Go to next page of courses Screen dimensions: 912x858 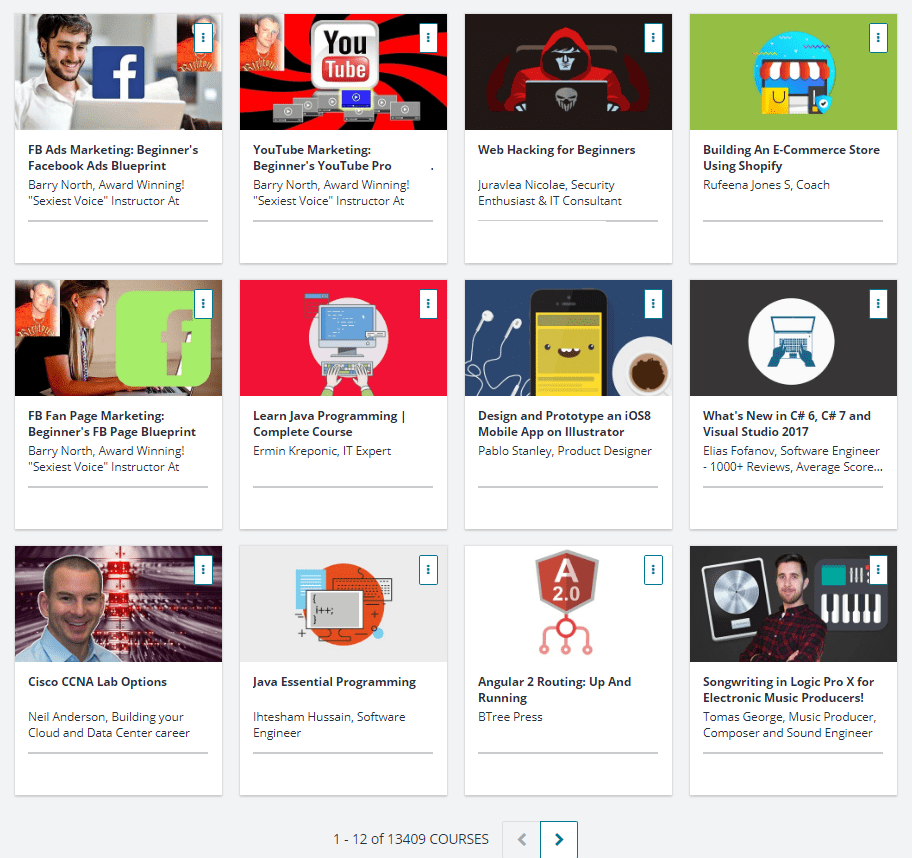pos(559,840)
